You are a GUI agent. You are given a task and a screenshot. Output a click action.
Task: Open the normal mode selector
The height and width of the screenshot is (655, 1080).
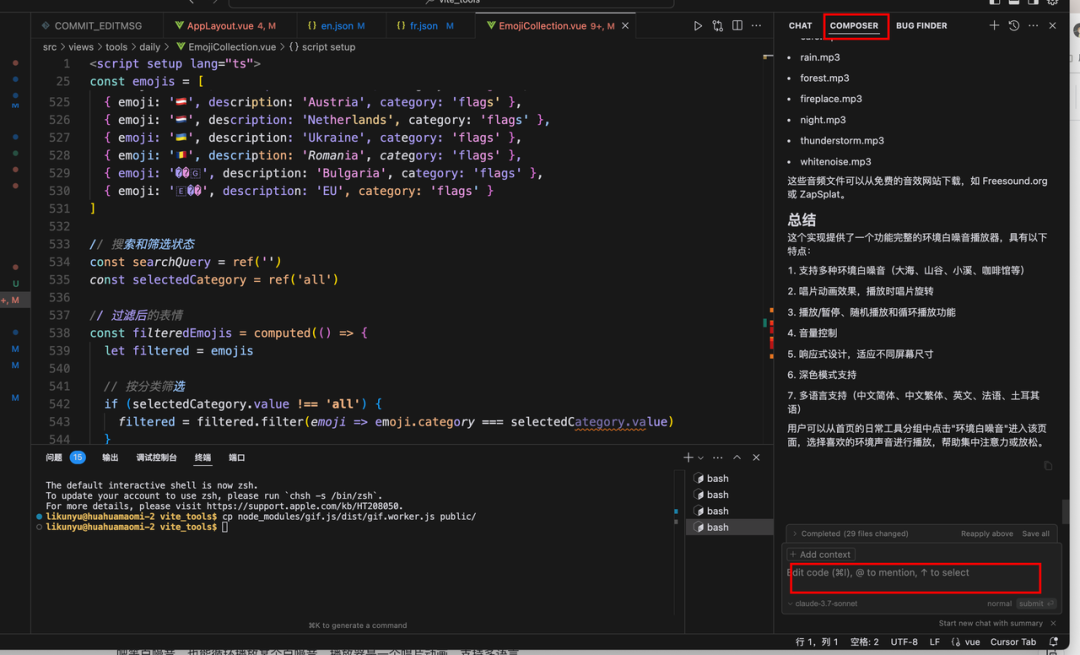[999, 603]
